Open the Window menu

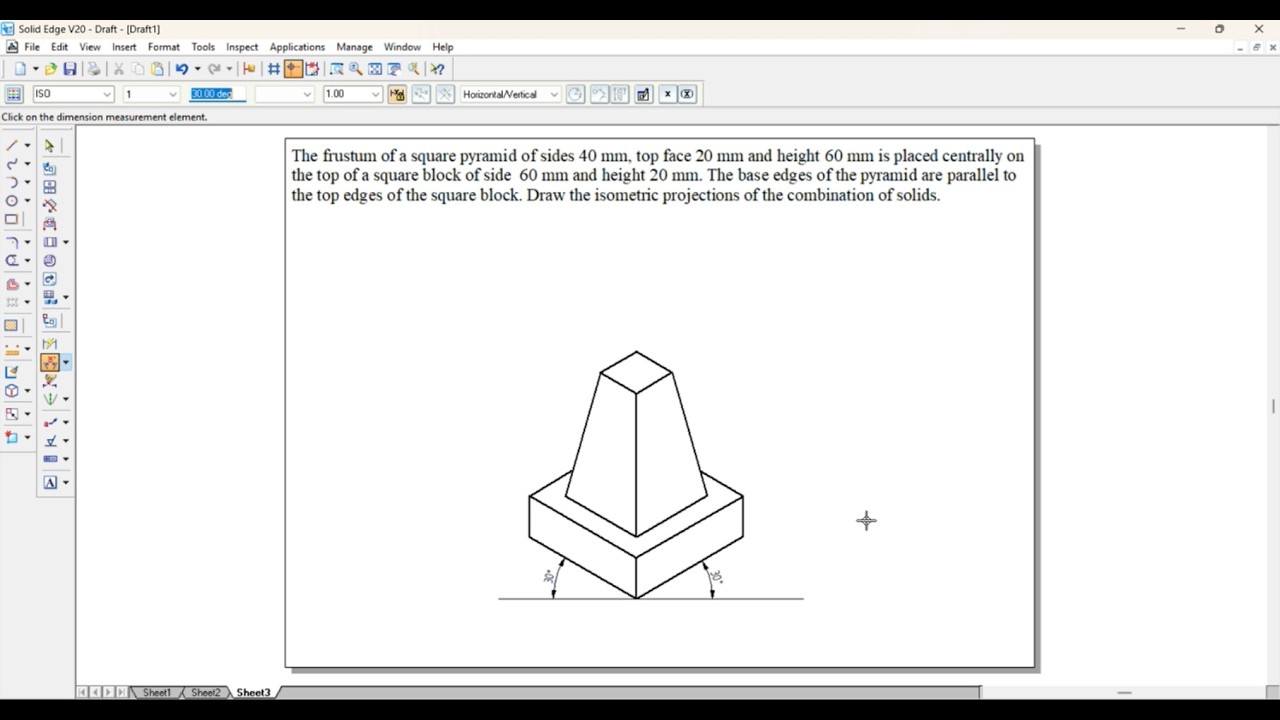tap(402, 47)
